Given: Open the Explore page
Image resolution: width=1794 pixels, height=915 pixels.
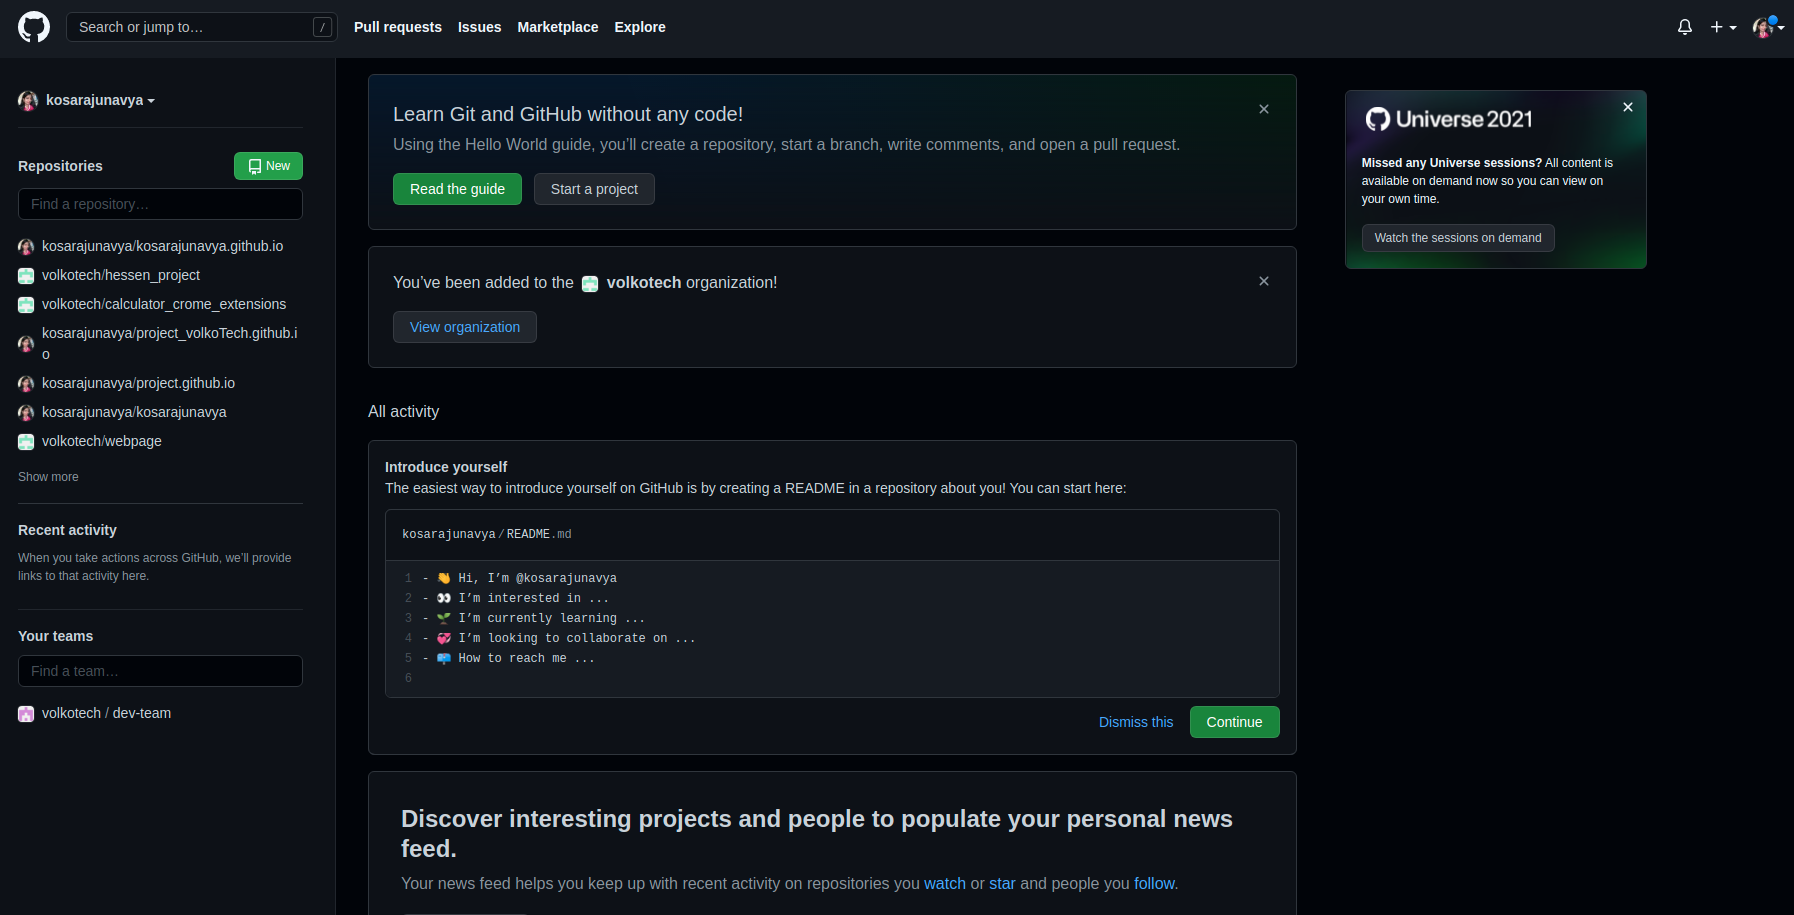Looking at the screenshot, I should point(640,27).
